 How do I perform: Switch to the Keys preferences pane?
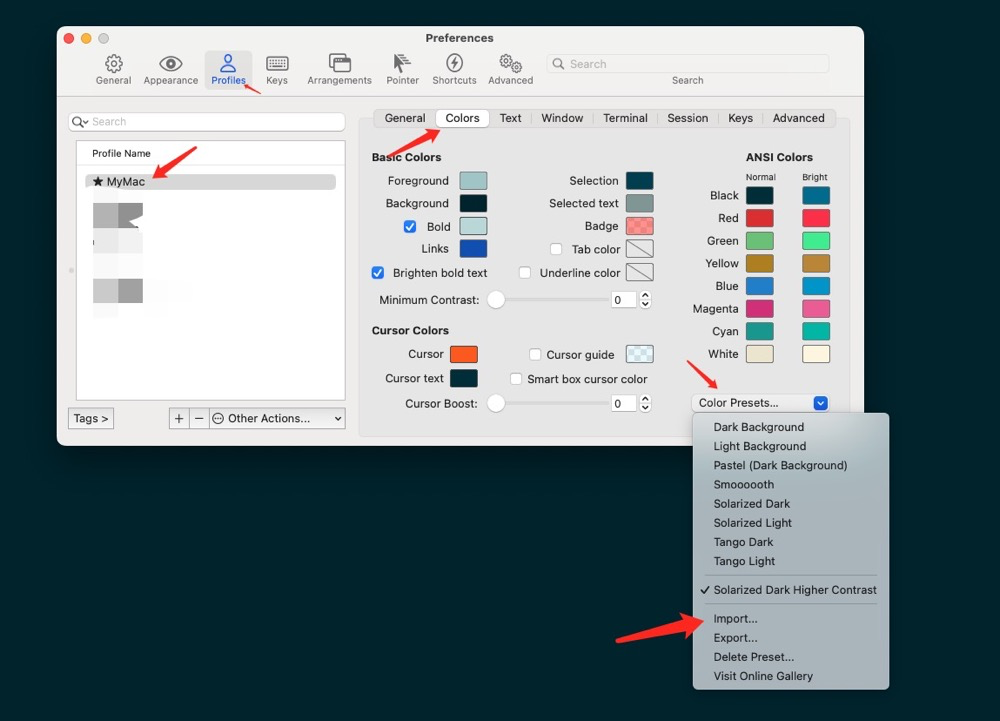click(277, 67)
